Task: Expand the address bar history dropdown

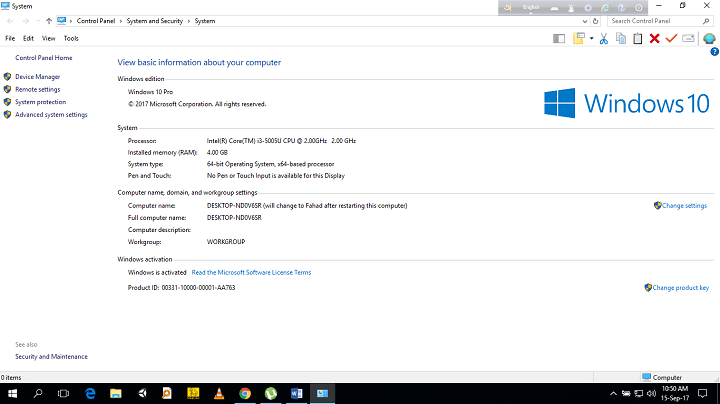Action: pyautogui.click(x=585, y=21)
